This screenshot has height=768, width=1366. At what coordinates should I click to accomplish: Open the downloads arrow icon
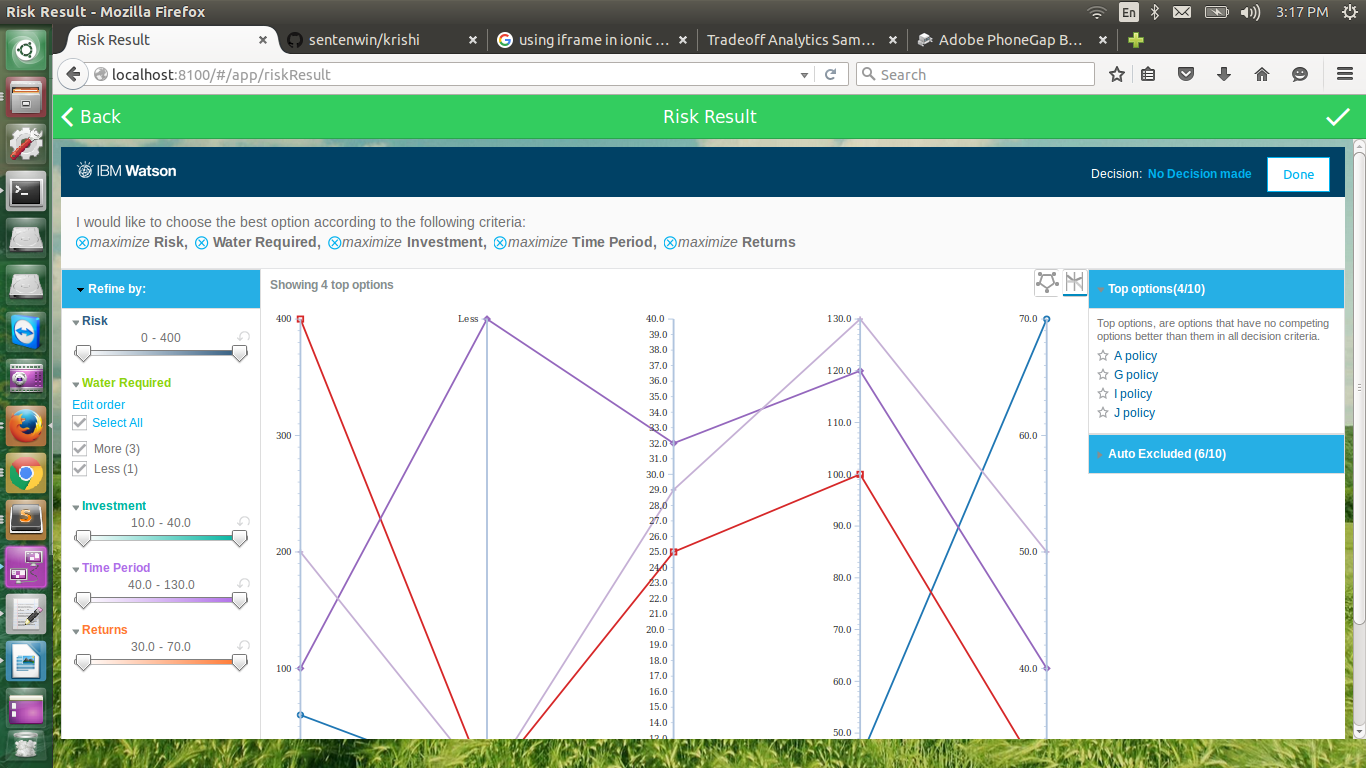[1224, 74]
